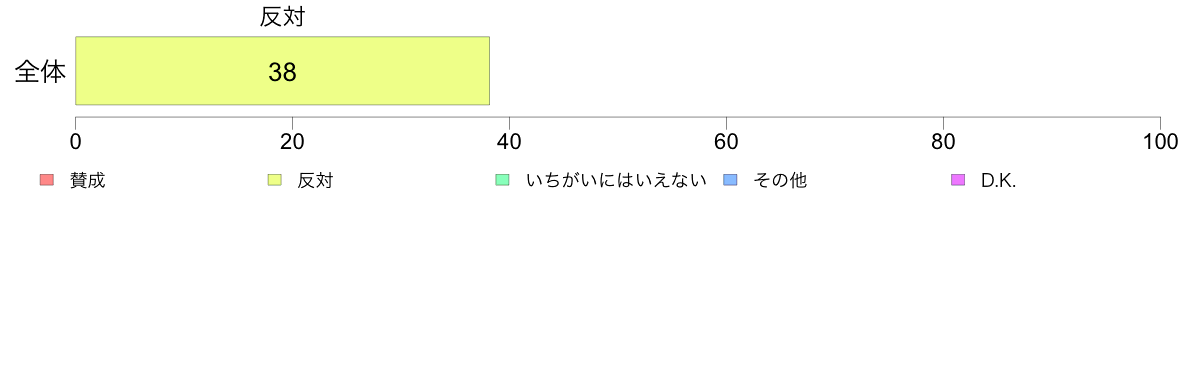Click the green いちがいにはいえない legend swatch

coord(502,180)
